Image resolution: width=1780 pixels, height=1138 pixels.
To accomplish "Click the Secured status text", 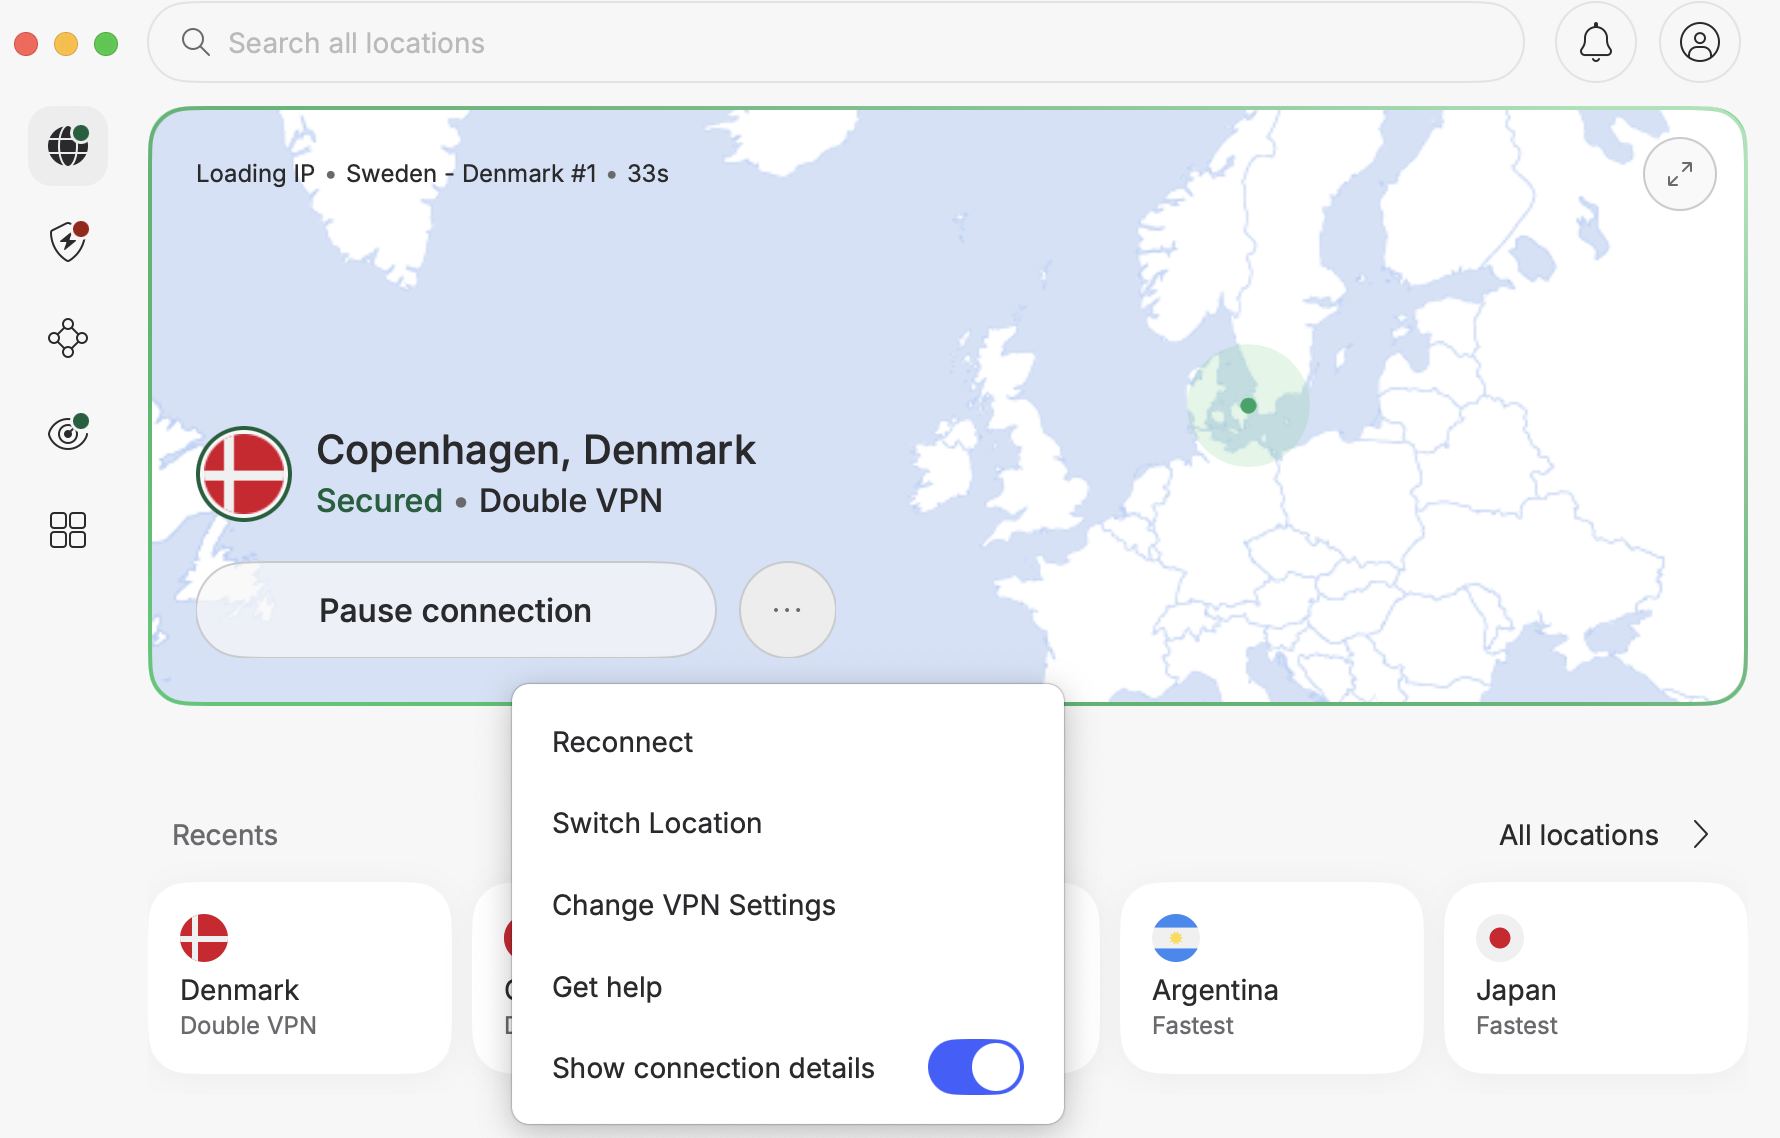I will [379, 501].
